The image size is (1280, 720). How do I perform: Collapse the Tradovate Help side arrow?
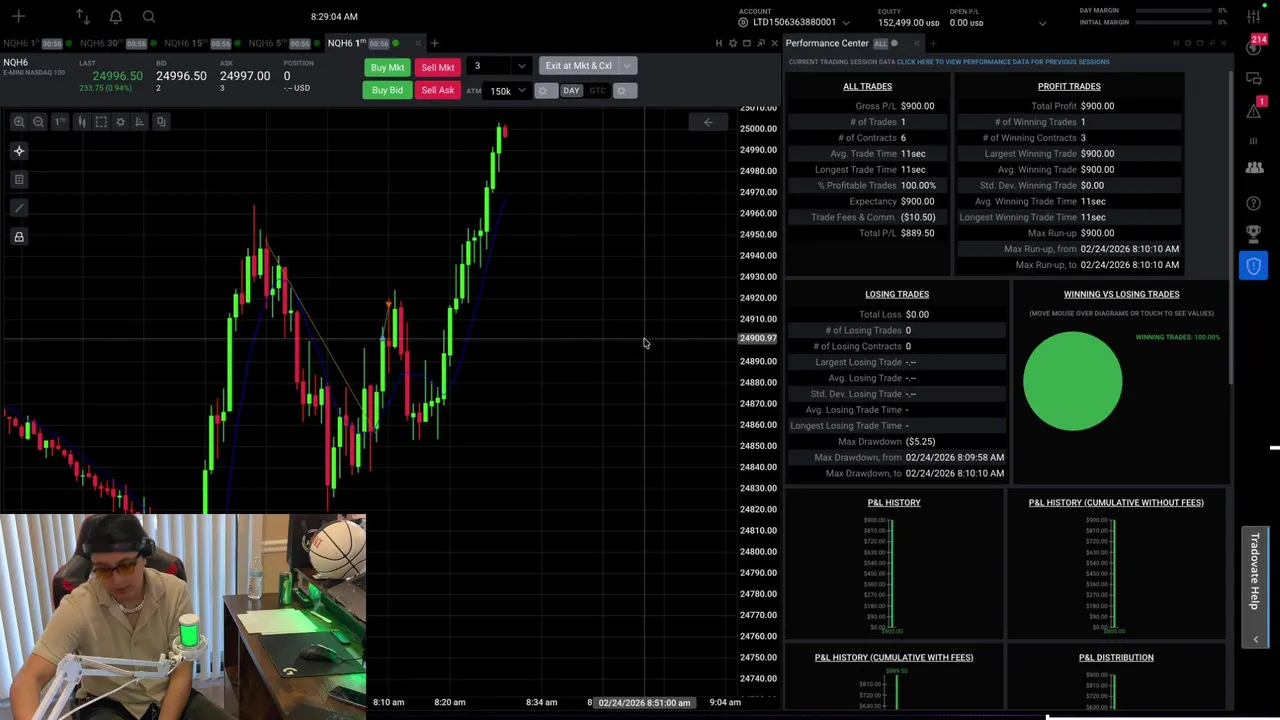pos(1256,639)
